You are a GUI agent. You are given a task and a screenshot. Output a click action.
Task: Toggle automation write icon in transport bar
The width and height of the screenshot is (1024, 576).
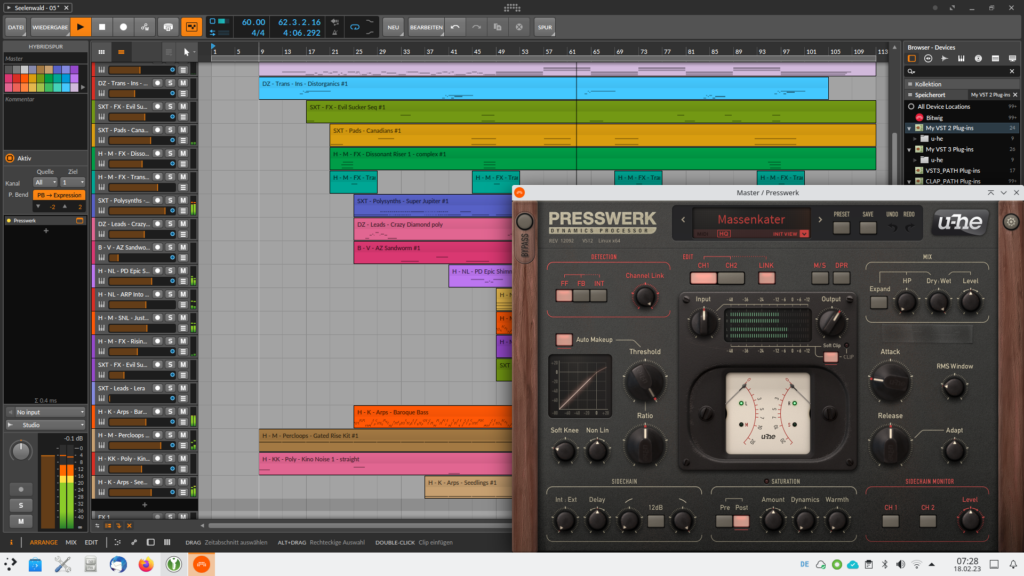[145, 27]
